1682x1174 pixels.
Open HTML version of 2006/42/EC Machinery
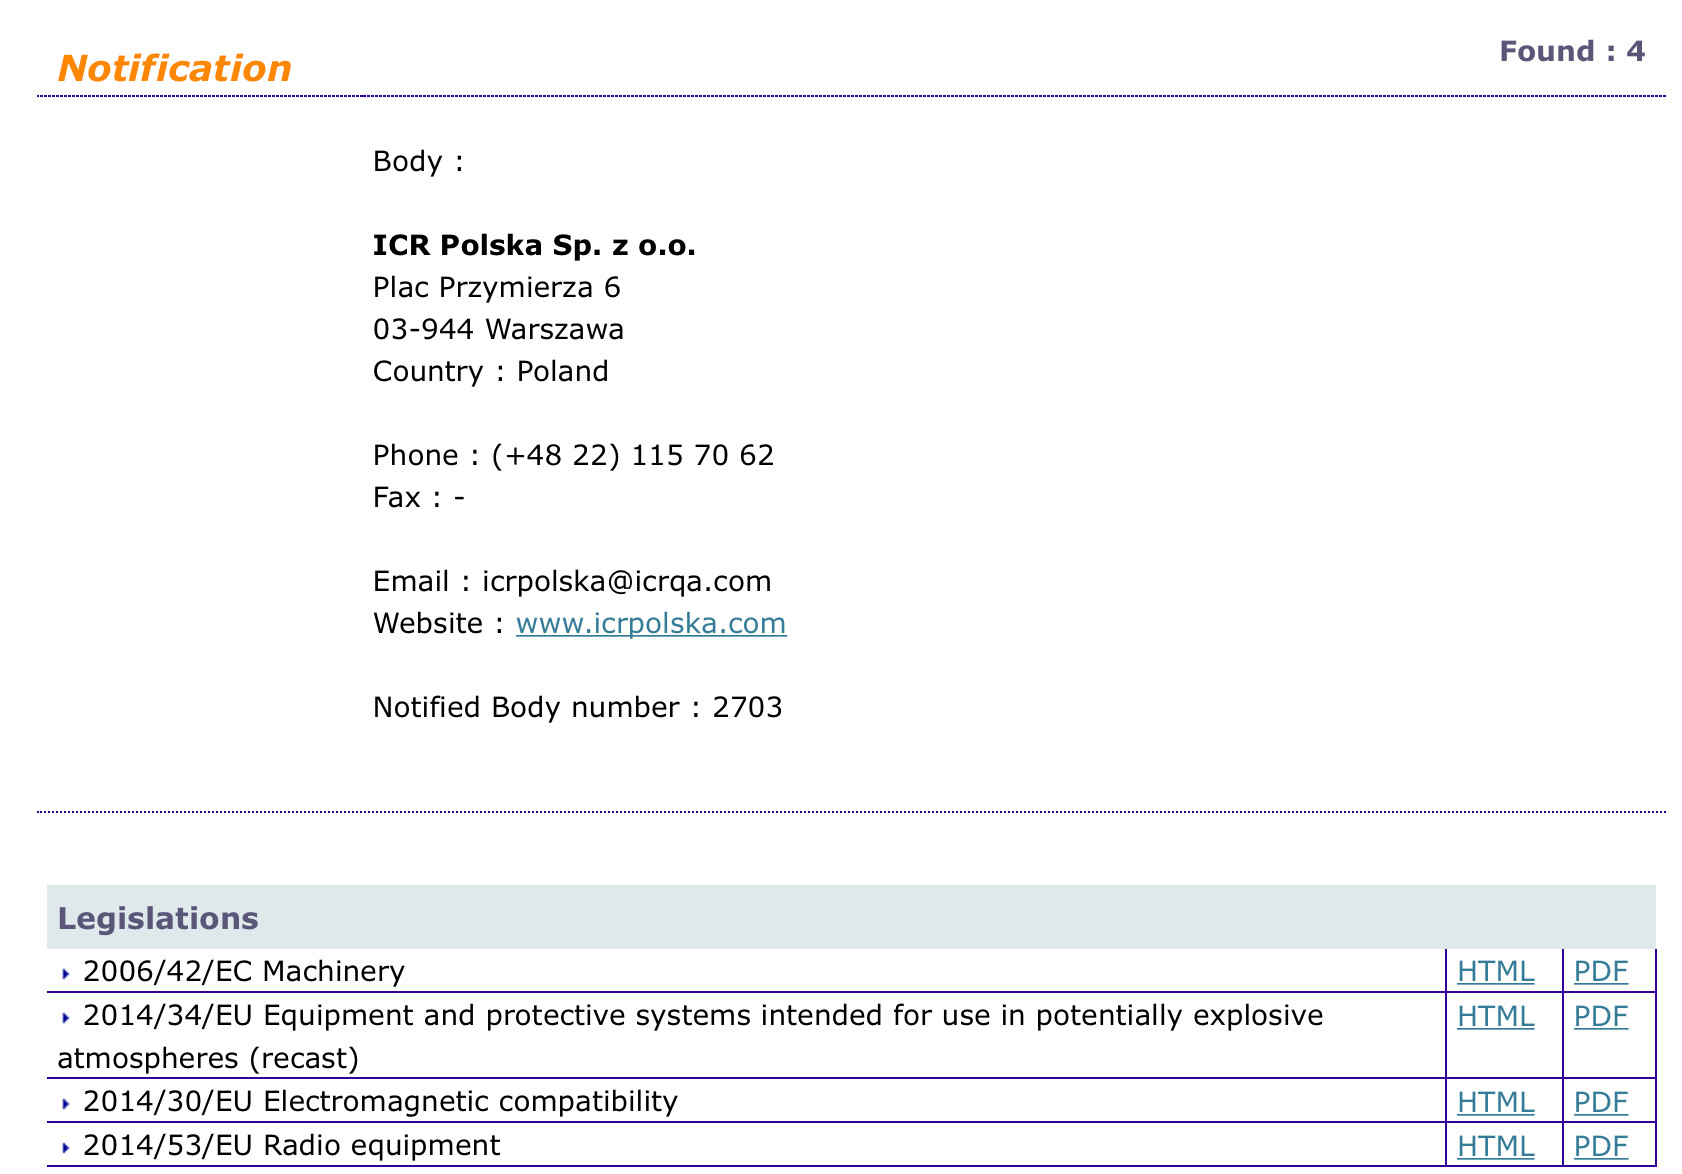click(1495, 971)
